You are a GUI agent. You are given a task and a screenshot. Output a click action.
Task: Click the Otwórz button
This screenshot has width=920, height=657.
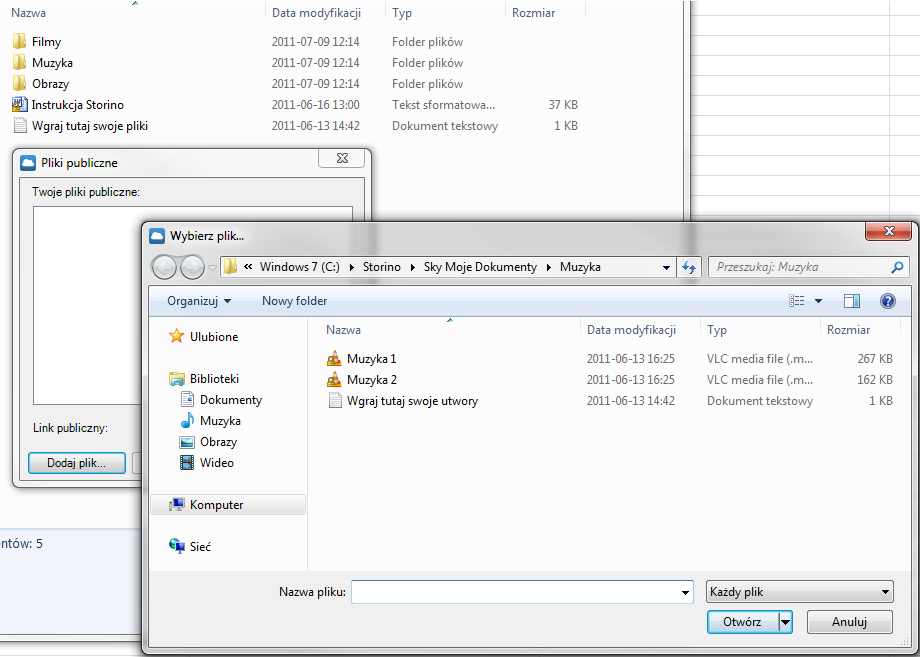coord(742,622)
